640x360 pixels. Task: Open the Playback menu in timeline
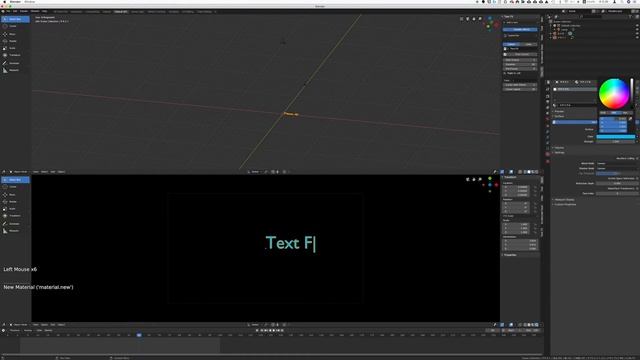15,331
